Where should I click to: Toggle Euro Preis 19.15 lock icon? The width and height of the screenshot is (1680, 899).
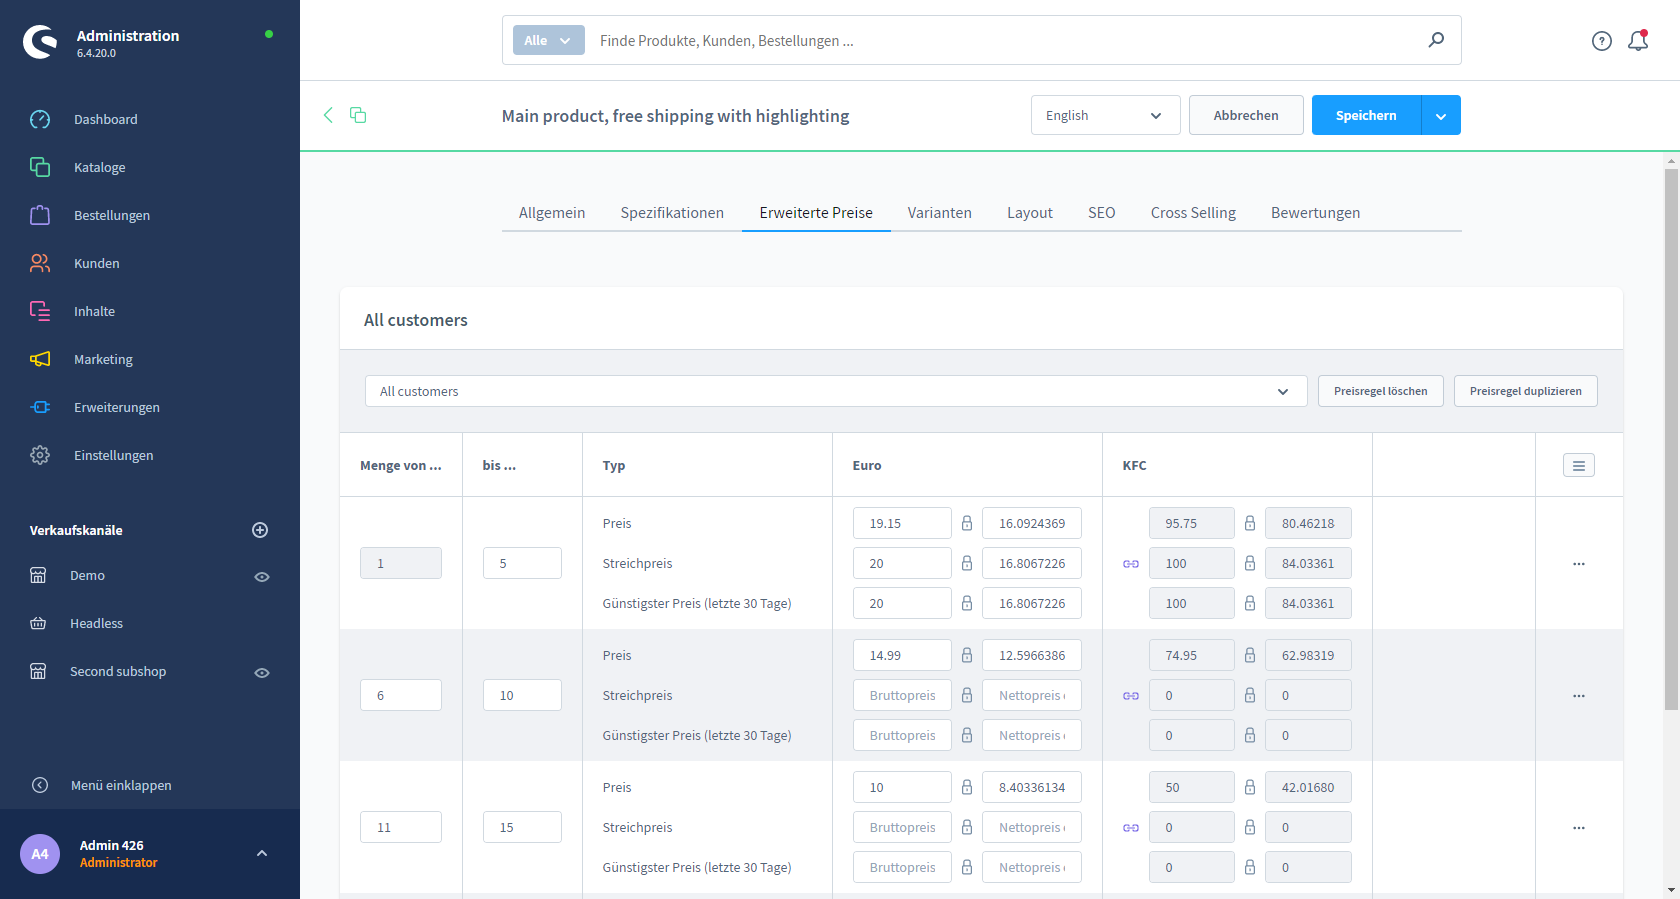coord(967,523)
